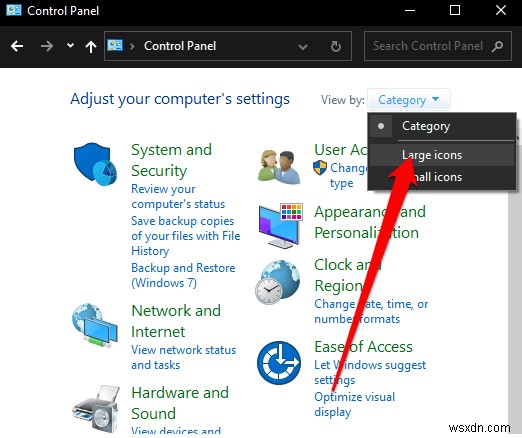Go up one folder level
522x438 pixels.
pos(91,46)
